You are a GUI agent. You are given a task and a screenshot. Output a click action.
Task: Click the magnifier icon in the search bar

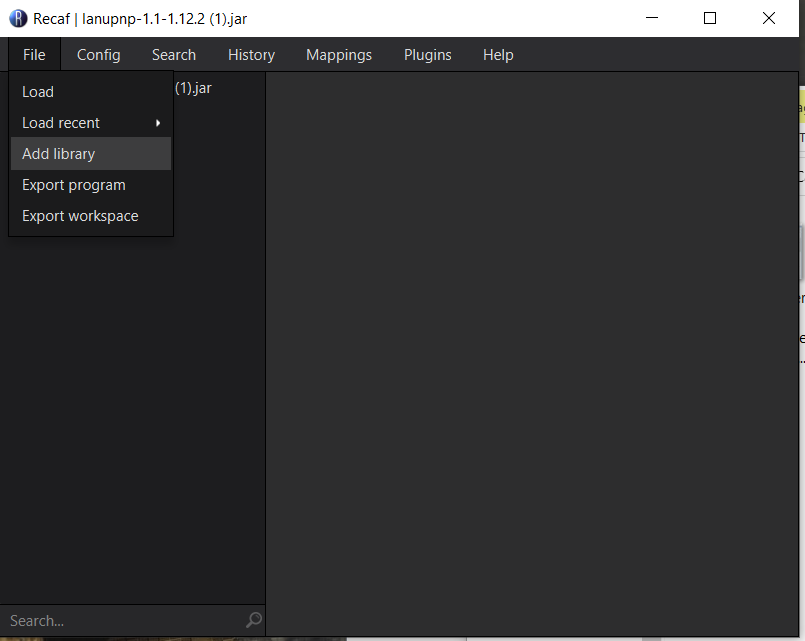[x=252, y=620]
